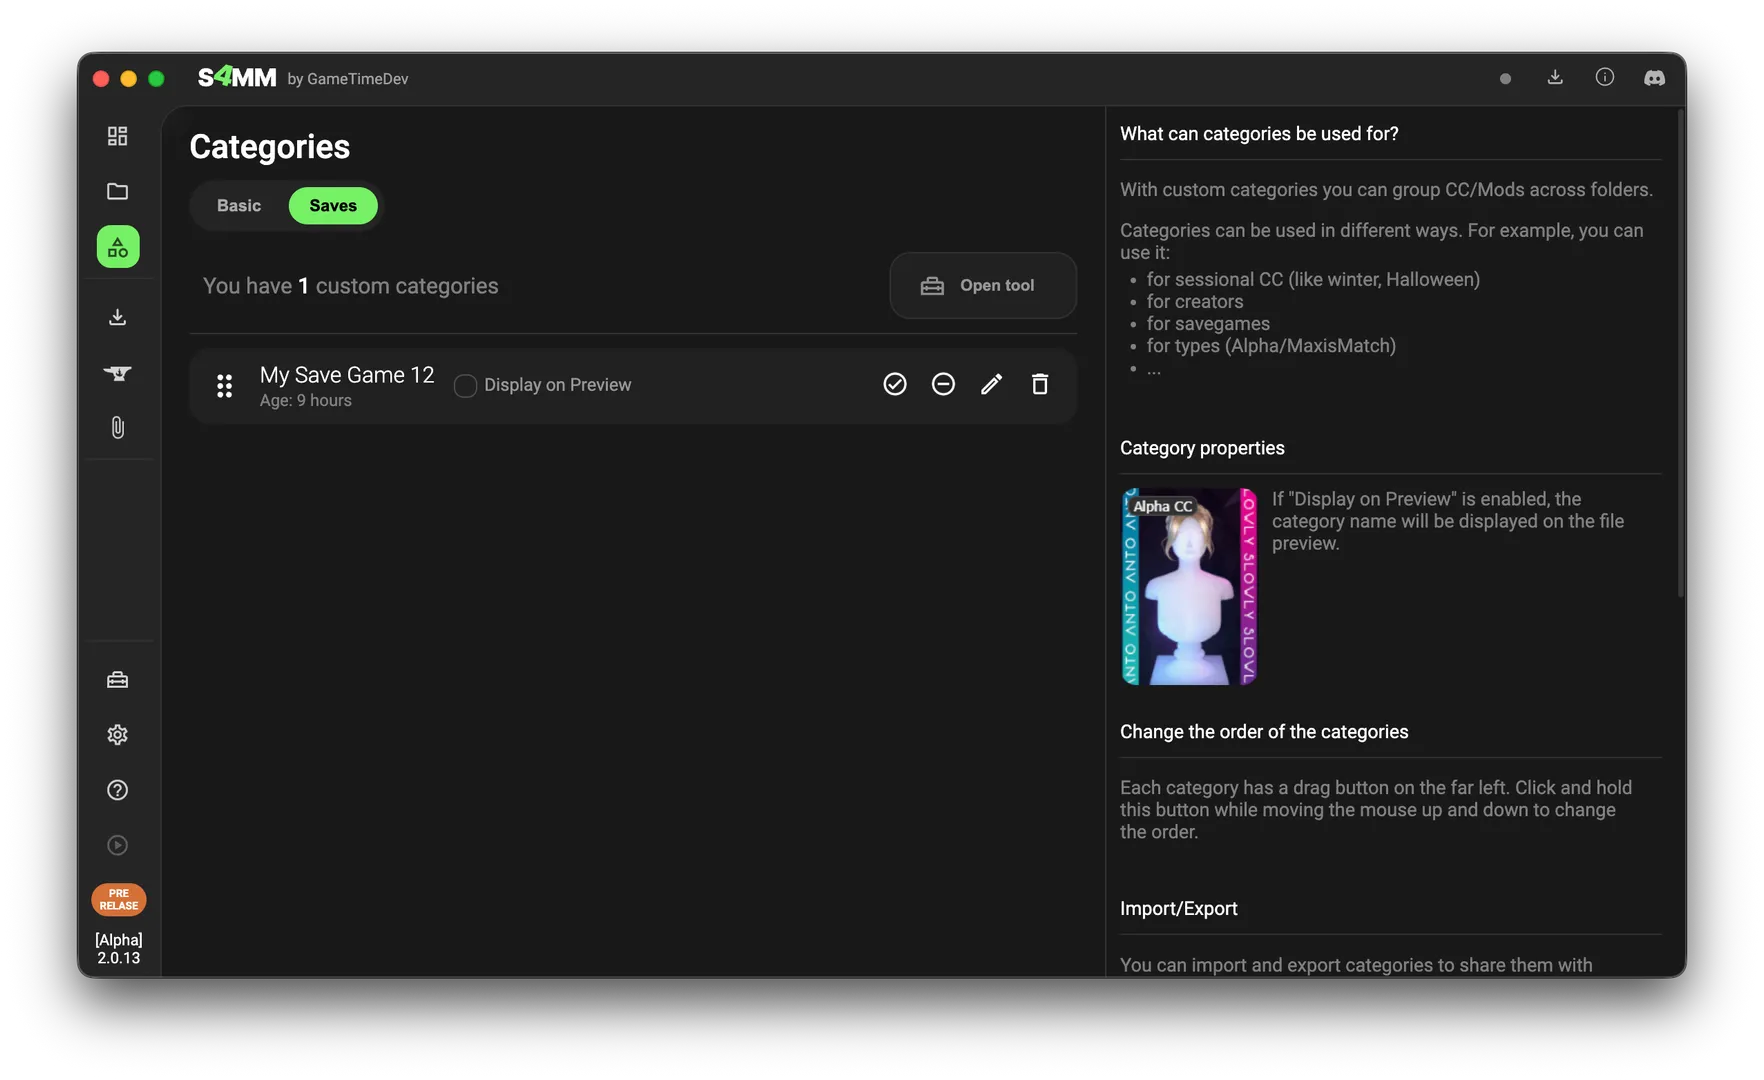The height and width of the screenshot is (1080, 1764).
Task: Minimize the S4MM window with yellow button
Action: pyautogui.click(x=129, y=79)
